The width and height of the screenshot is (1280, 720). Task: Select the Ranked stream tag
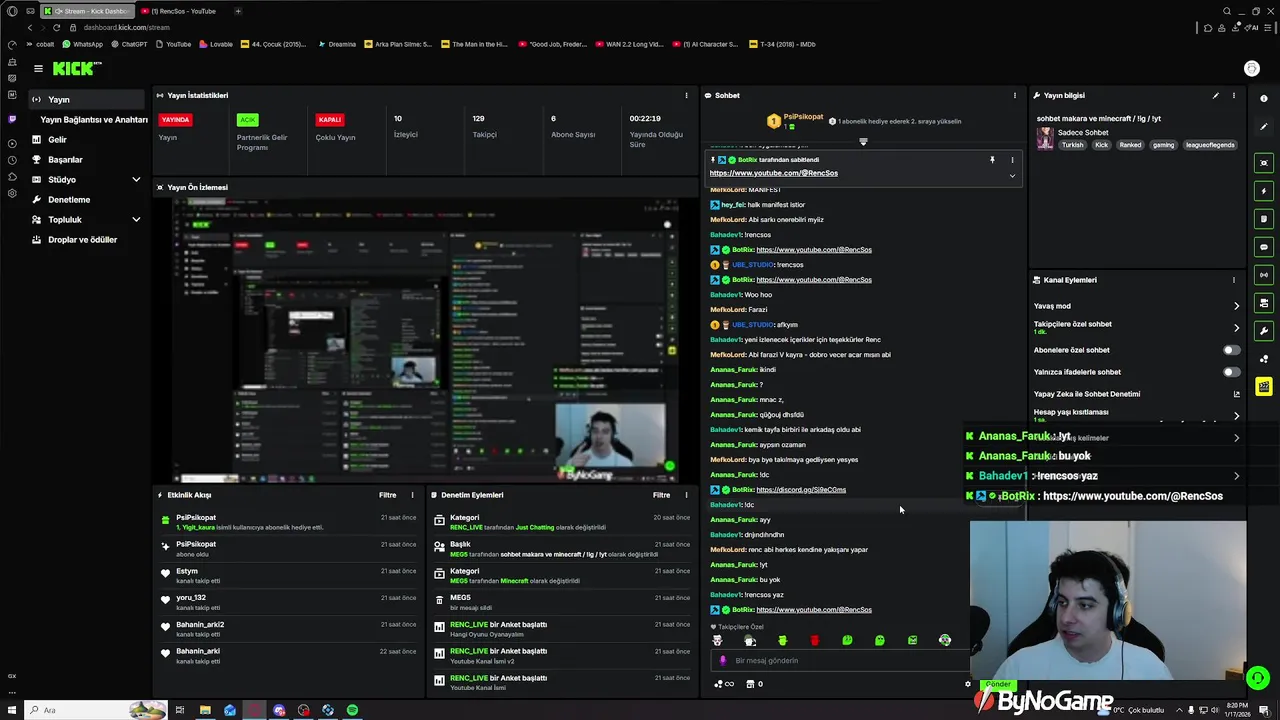click(1130, 145)
